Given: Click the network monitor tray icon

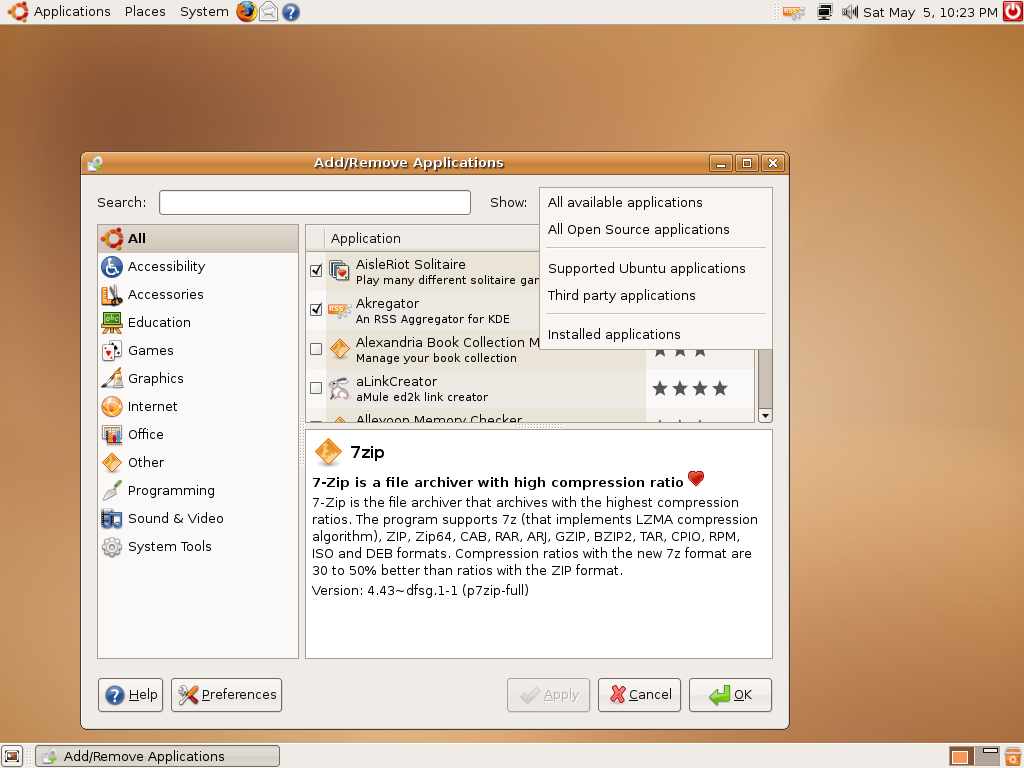Looking at the screenshot, I should 825,12.
